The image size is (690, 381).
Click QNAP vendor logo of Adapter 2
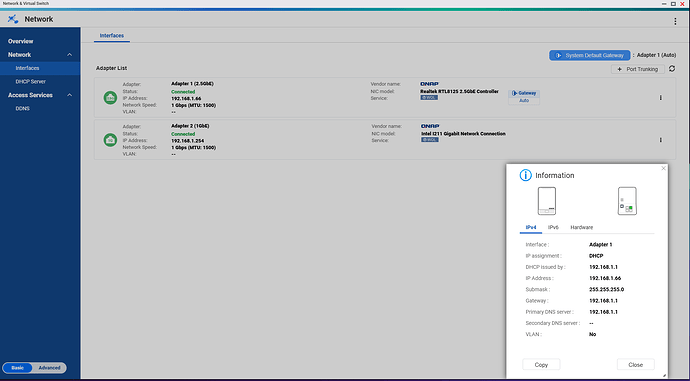tap(430, 126)
